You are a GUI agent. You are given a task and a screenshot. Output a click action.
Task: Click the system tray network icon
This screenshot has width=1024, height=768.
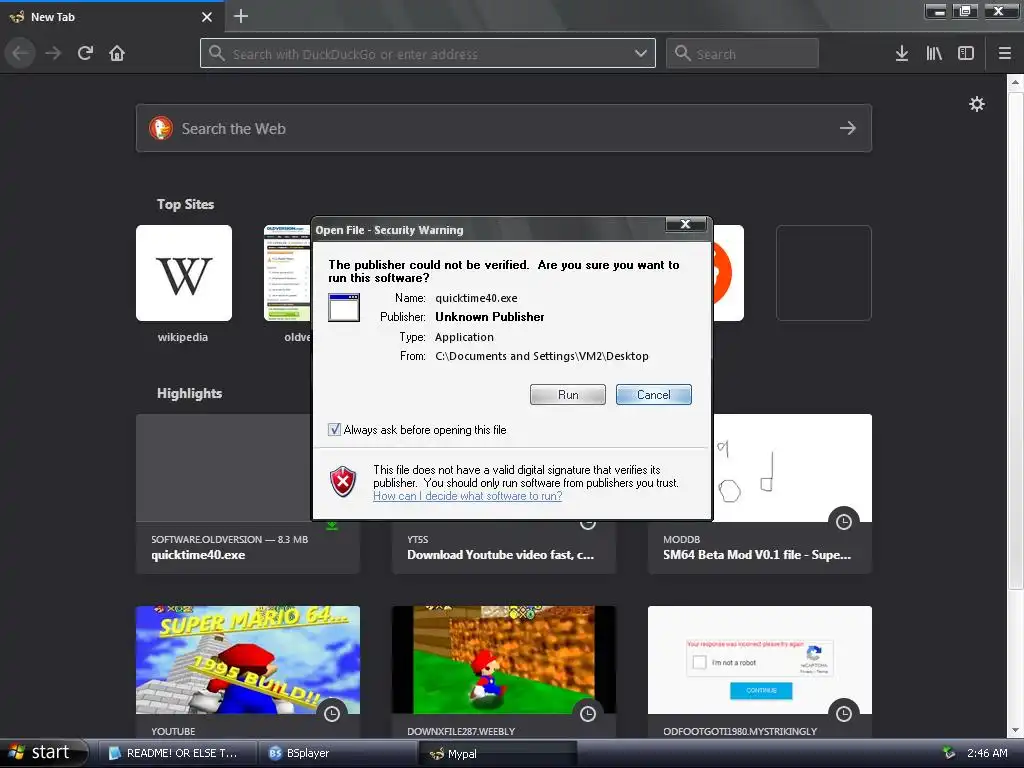click(x=948, y=753)
